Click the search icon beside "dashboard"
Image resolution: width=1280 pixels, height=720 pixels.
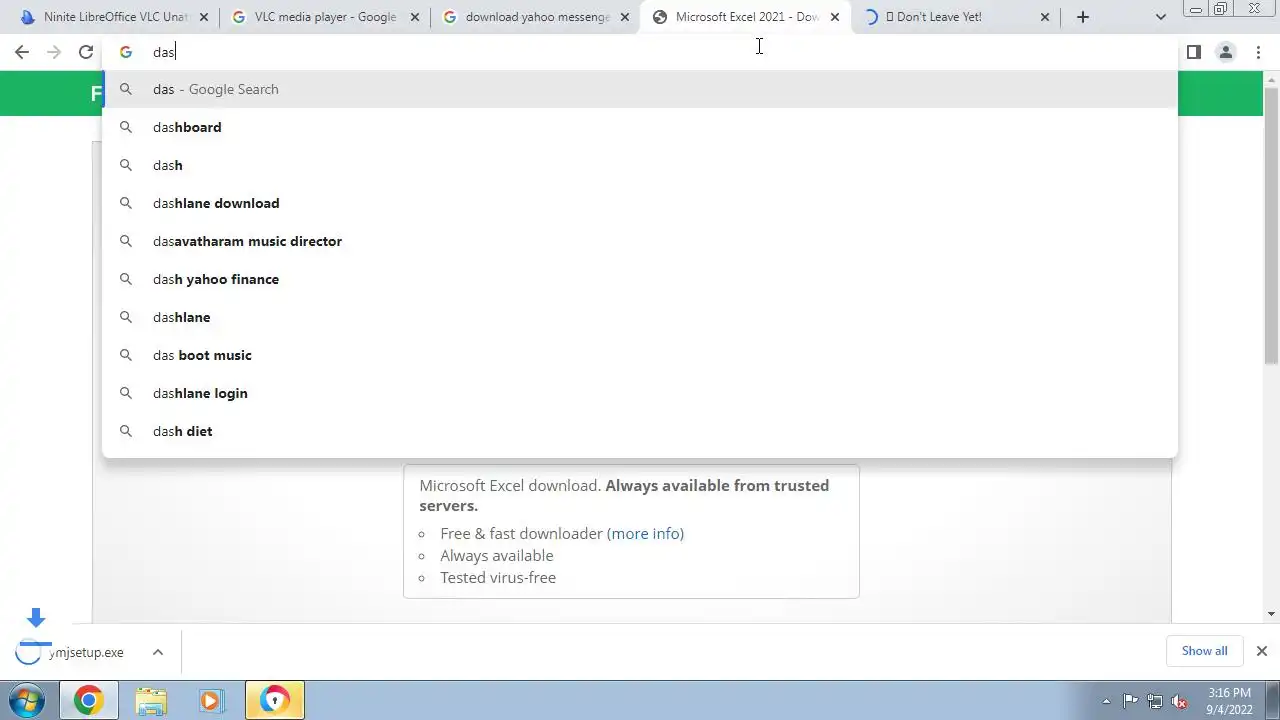(x=126, y=127)
